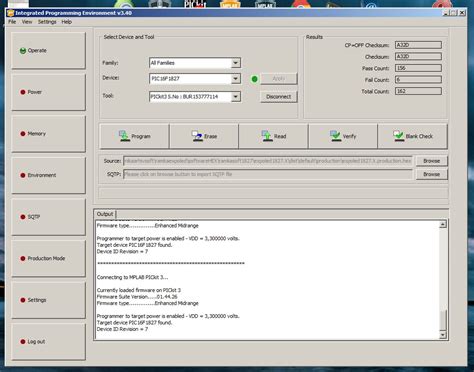Click the Program button icon

coord(124,136)
